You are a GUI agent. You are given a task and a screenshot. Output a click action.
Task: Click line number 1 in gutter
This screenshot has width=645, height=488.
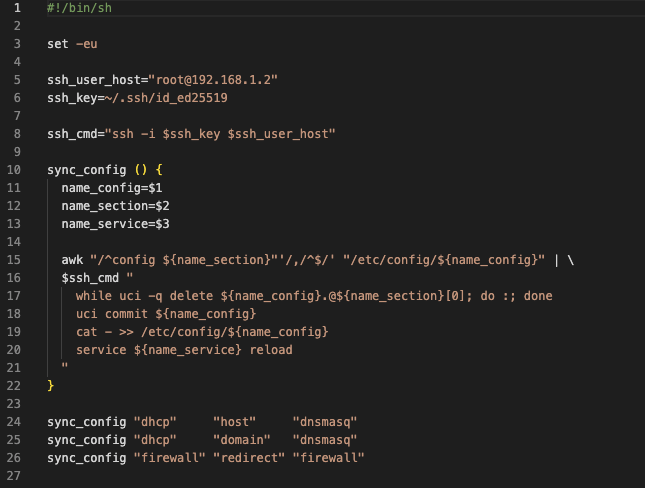pyautogui.click(x=17, y=8)
